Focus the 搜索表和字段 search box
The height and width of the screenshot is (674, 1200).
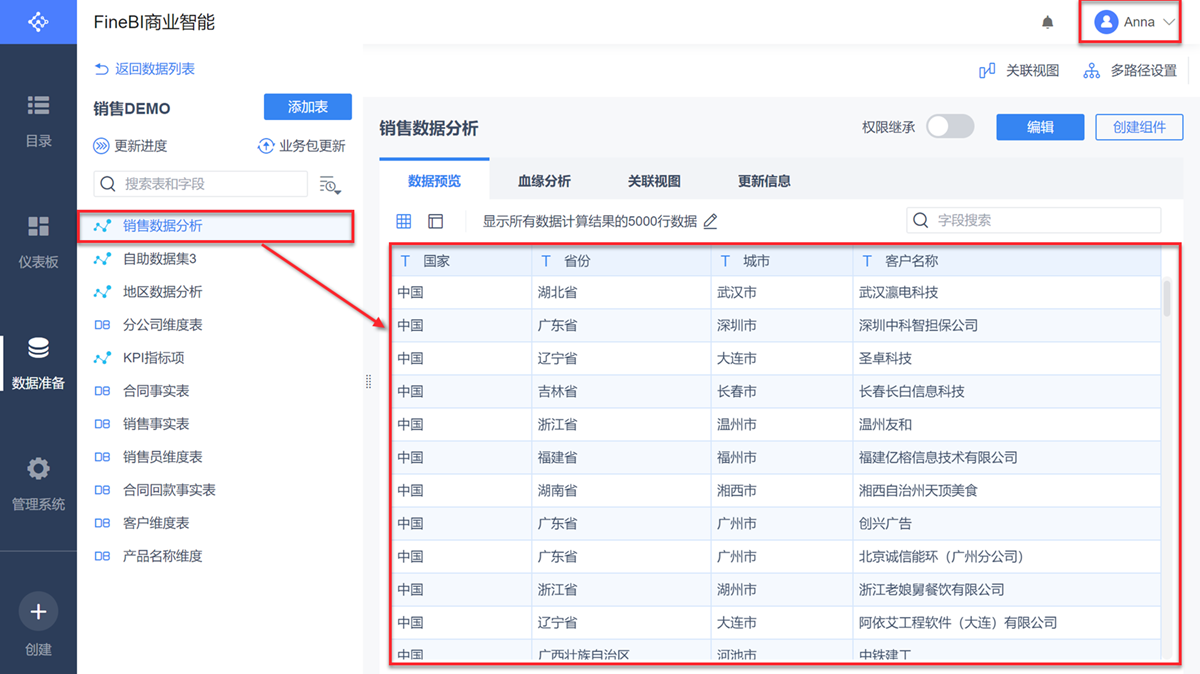(x=201, y=184)
